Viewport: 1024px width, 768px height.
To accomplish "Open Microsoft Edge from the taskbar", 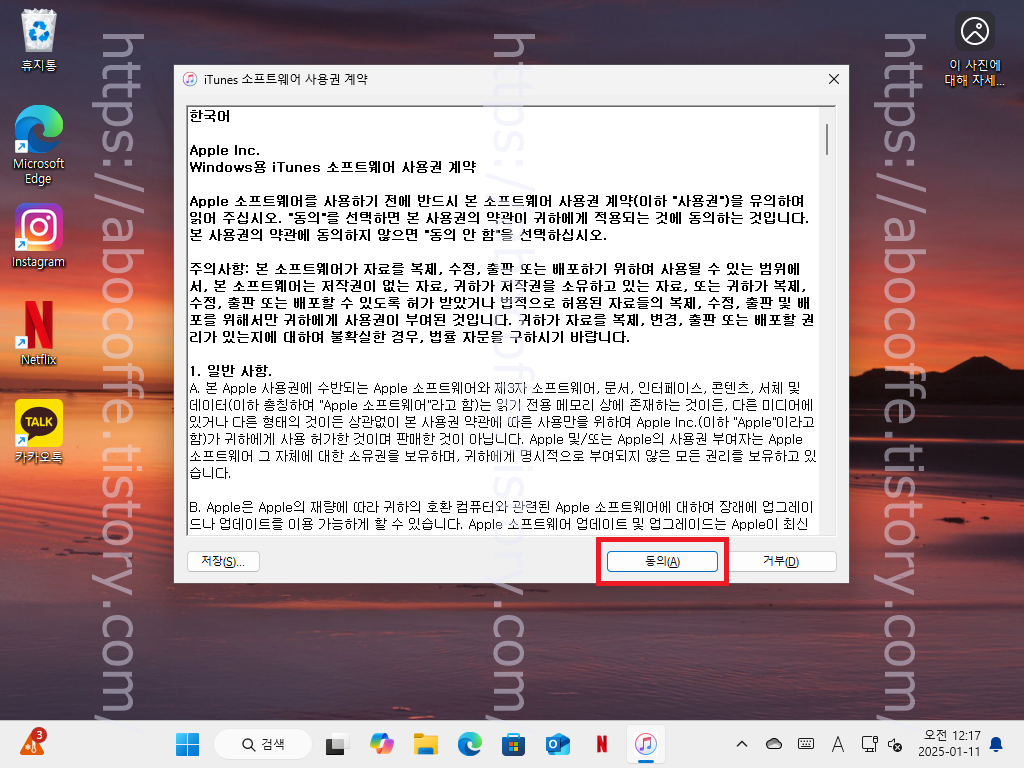I will point(470,744).
